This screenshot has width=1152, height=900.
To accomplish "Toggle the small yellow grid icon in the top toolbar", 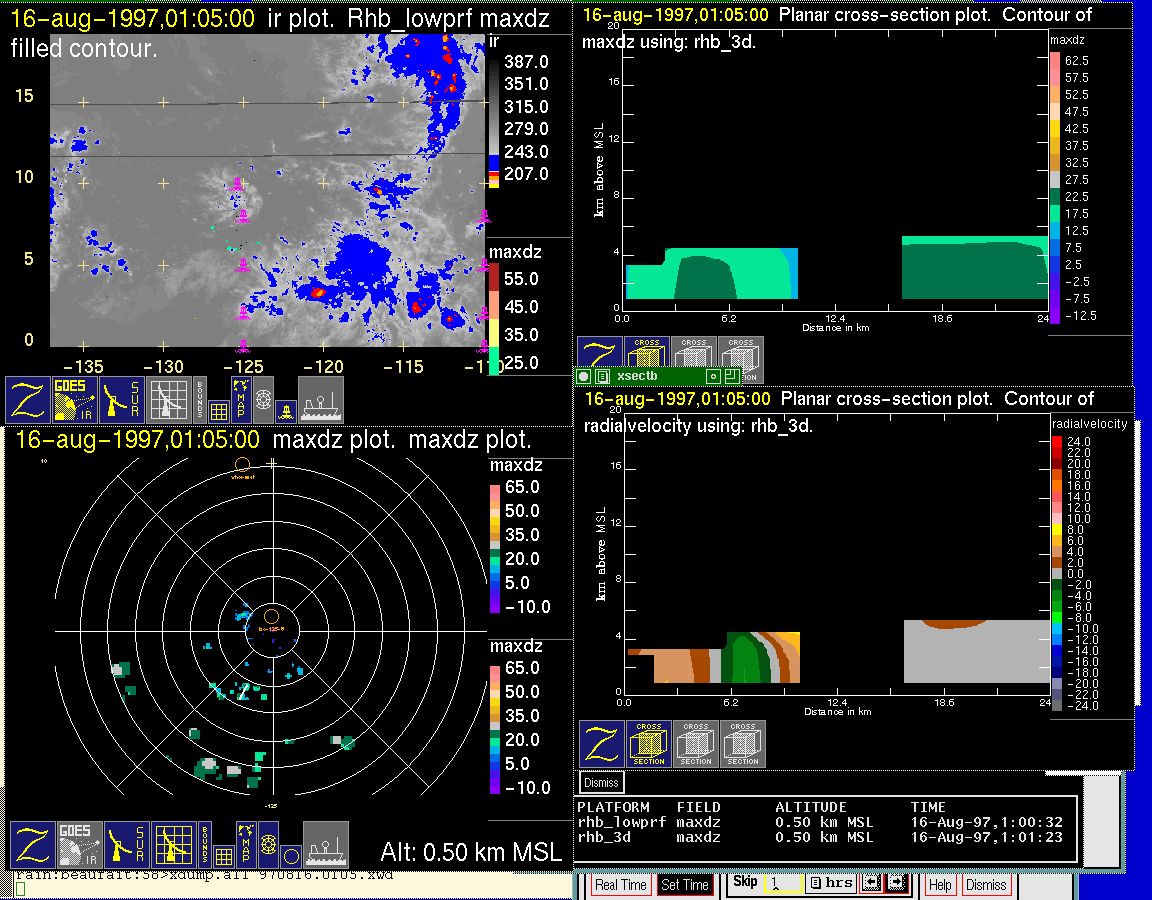I will click(x=220, y=409).
